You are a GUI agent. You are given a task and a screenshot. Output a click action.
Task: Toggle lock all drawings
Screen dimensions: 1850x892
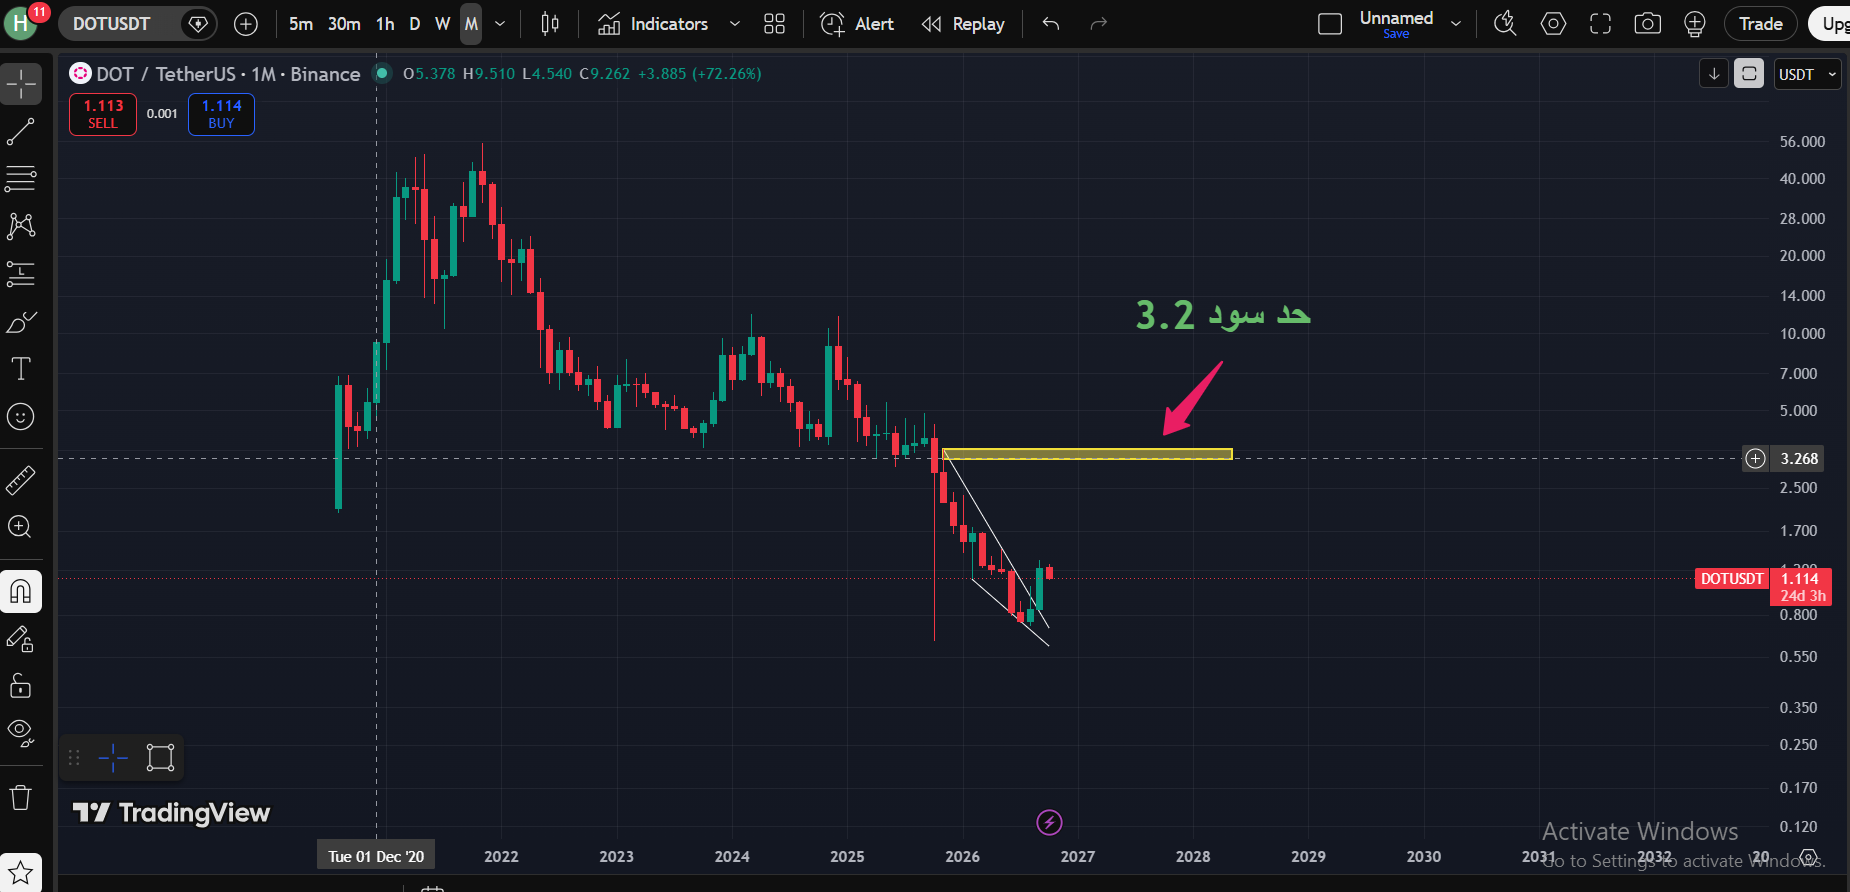21,686
